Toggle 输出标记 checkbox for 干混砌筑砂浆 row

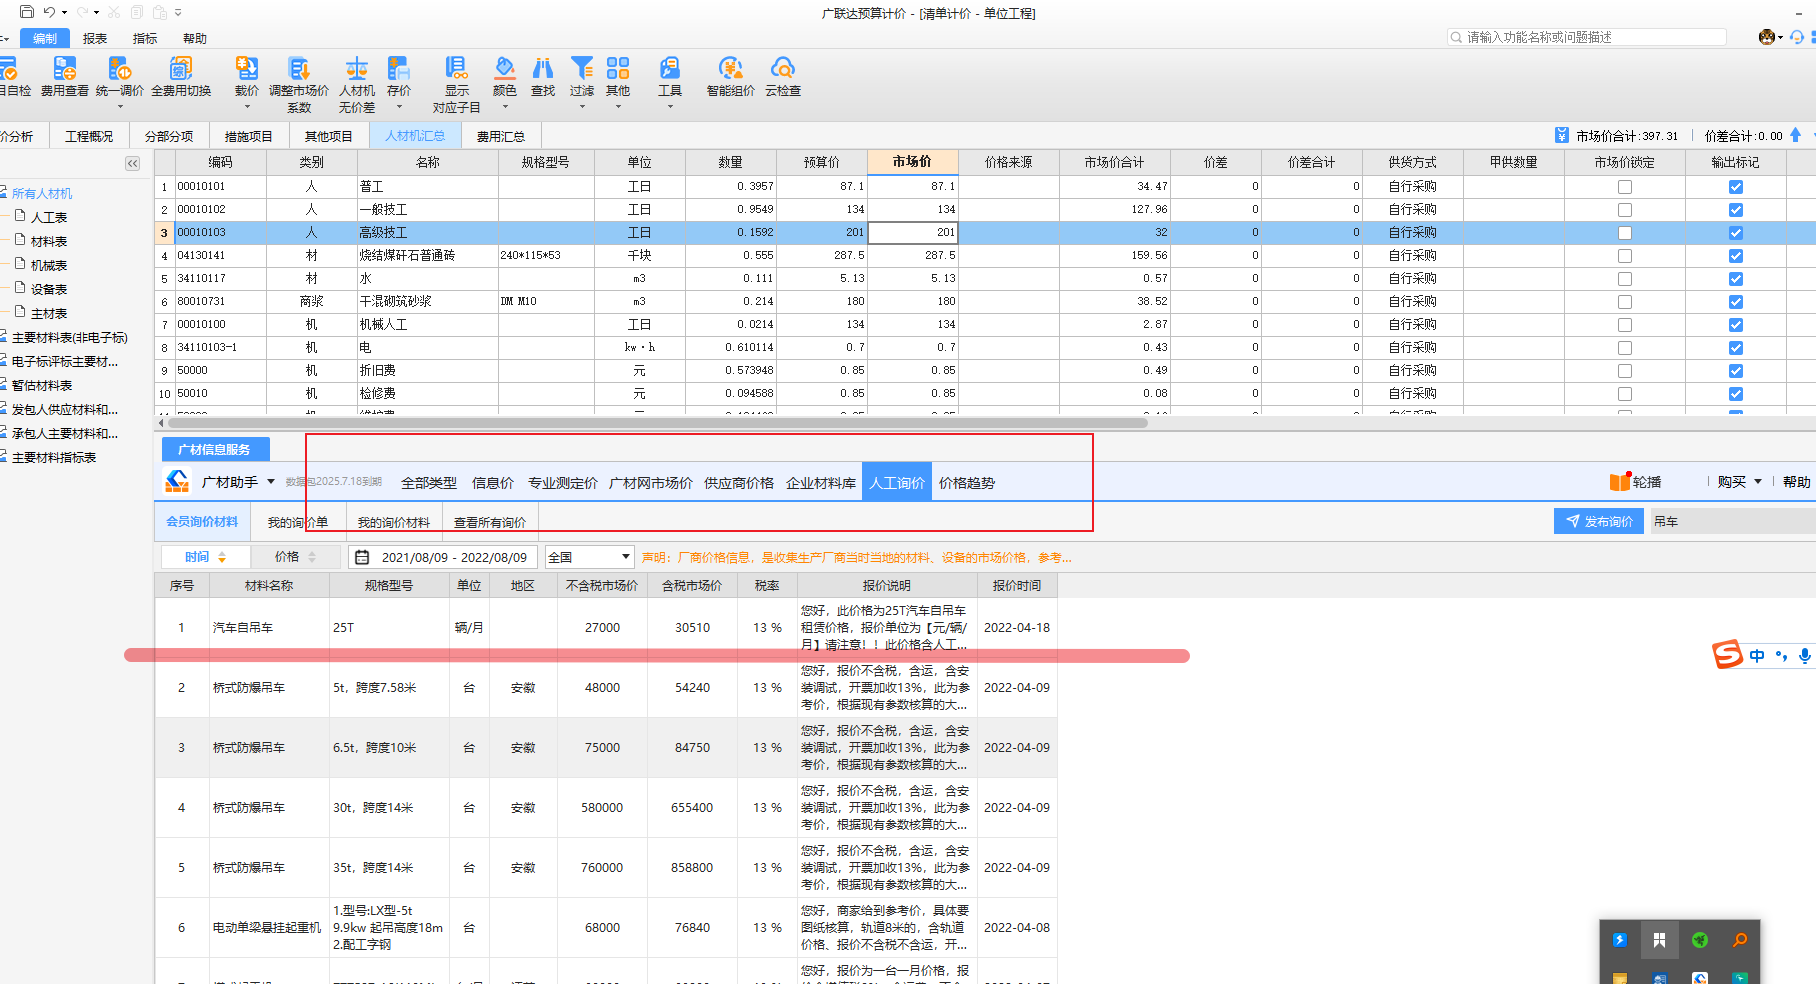point(1736,302)
